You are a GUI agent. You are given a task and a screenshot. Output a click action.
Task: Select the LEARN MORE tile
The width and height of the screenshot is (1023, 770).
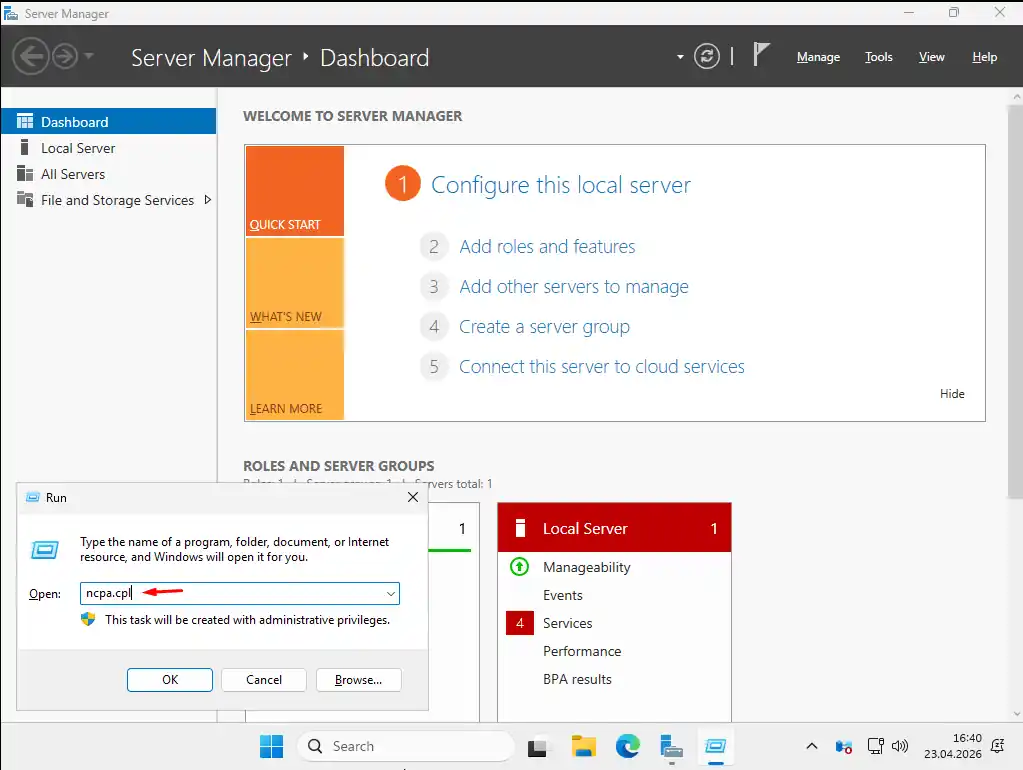[x=295, y=375]
